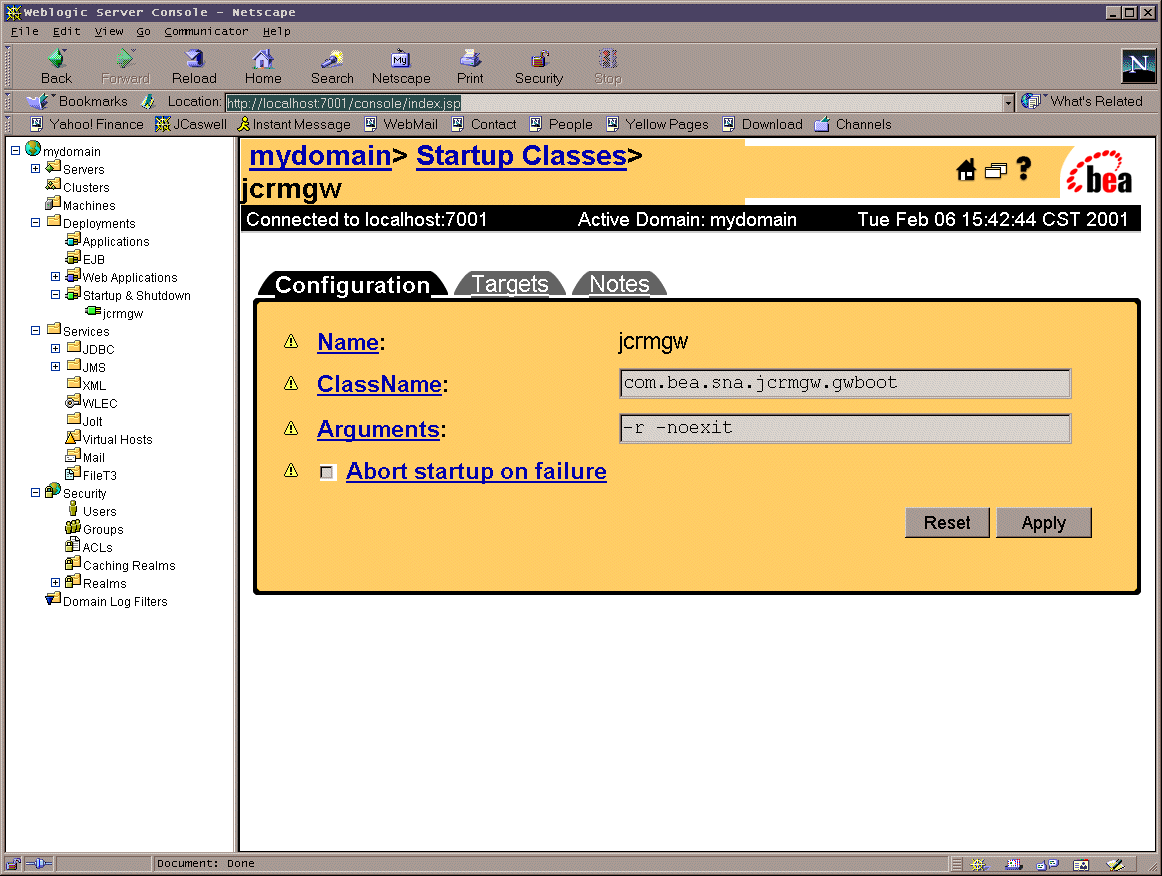Open Search from the toolbar
The width and height of the screenshot is (1162, 876).
click(x=332, y=59)
